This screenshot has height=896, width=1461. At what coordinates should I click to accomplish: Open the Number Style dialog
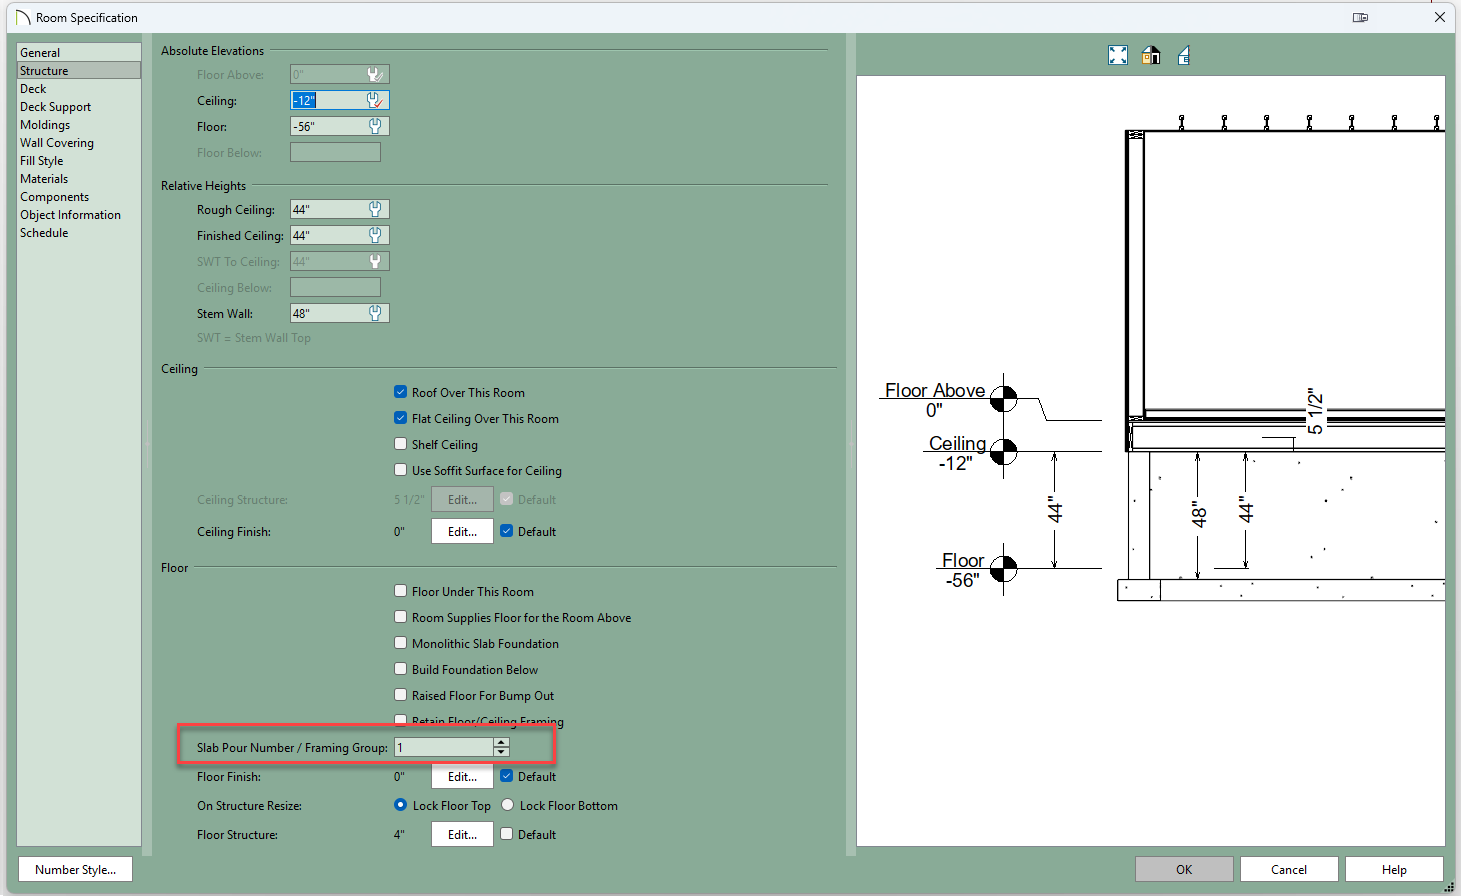pos(75,870)
